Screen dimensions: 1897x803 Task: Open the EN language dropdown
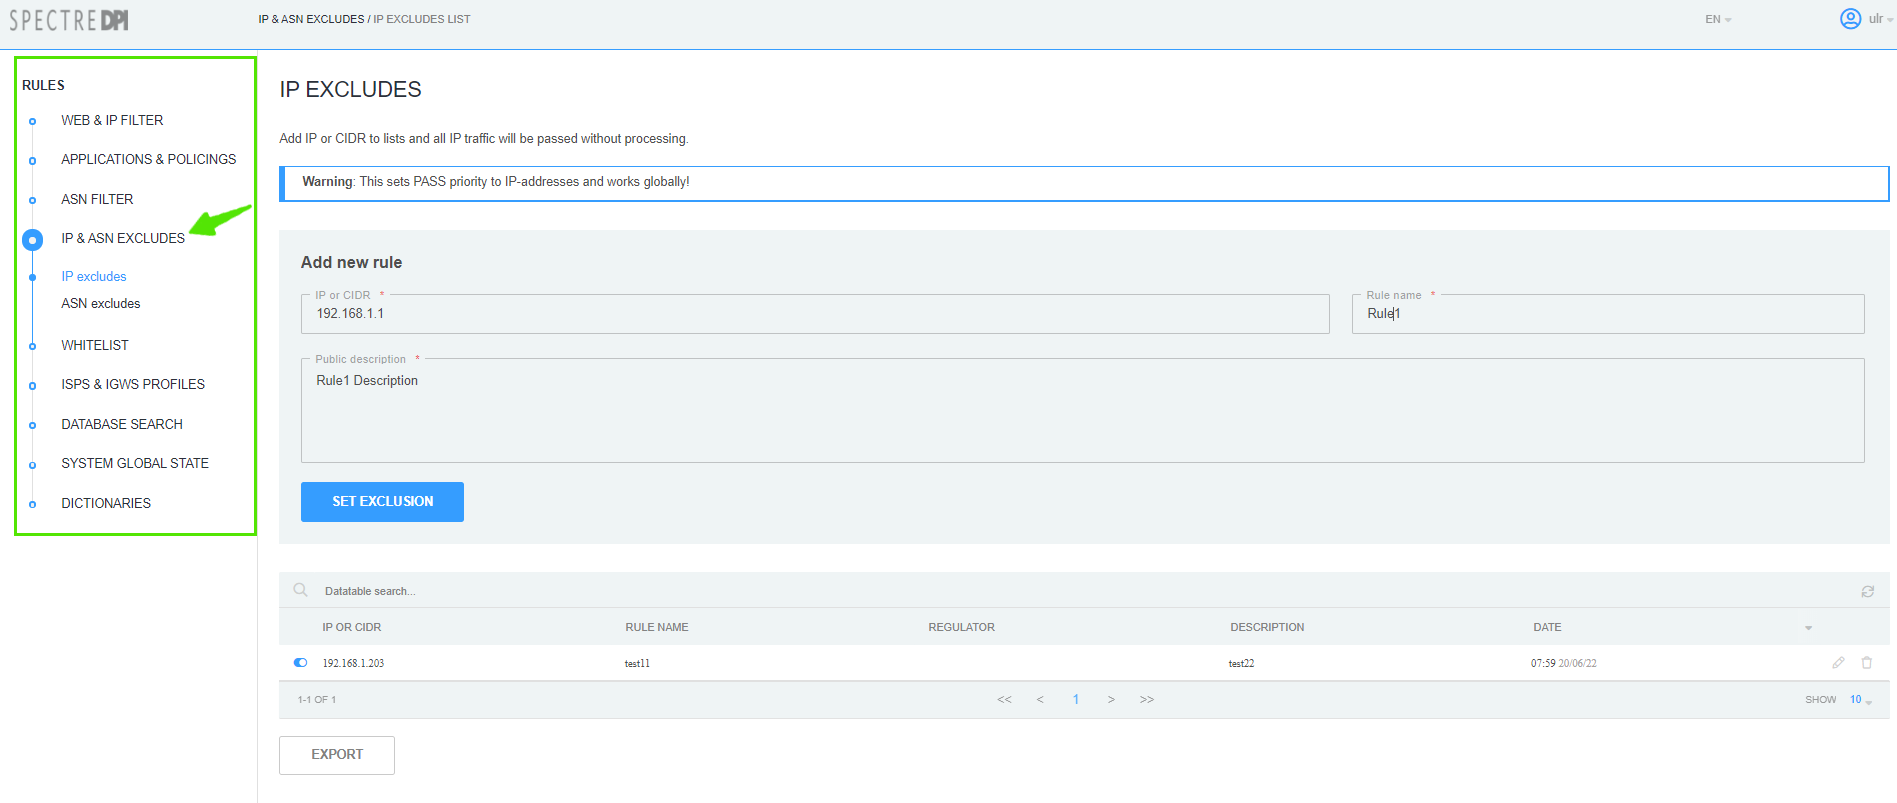(x=1717, y=20)
